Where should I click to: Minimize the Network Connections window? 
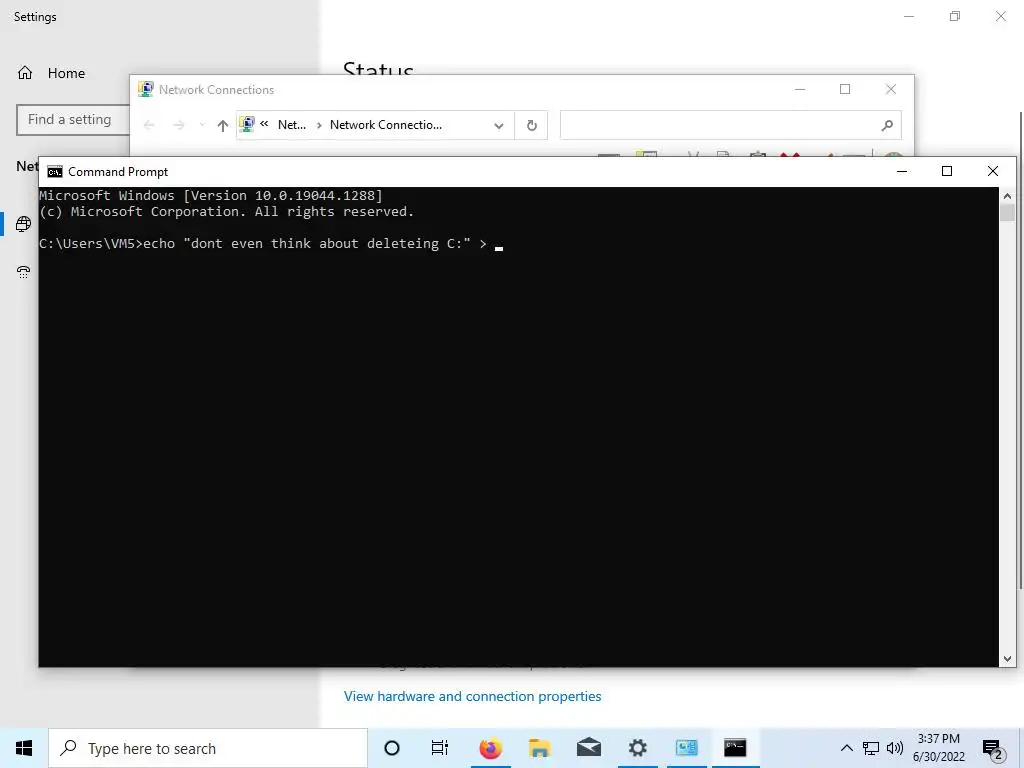(x=800, y=89)
